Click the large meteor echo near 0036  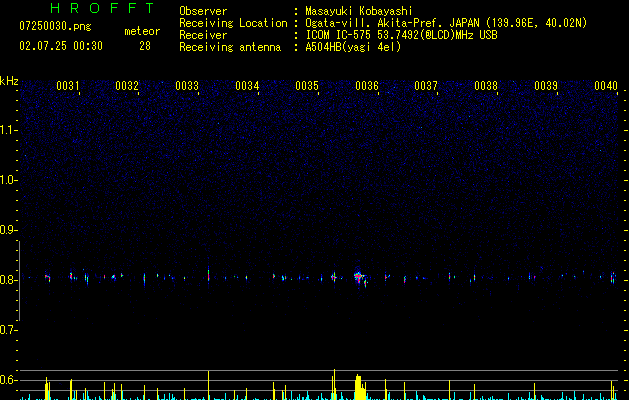pos(359,277)
